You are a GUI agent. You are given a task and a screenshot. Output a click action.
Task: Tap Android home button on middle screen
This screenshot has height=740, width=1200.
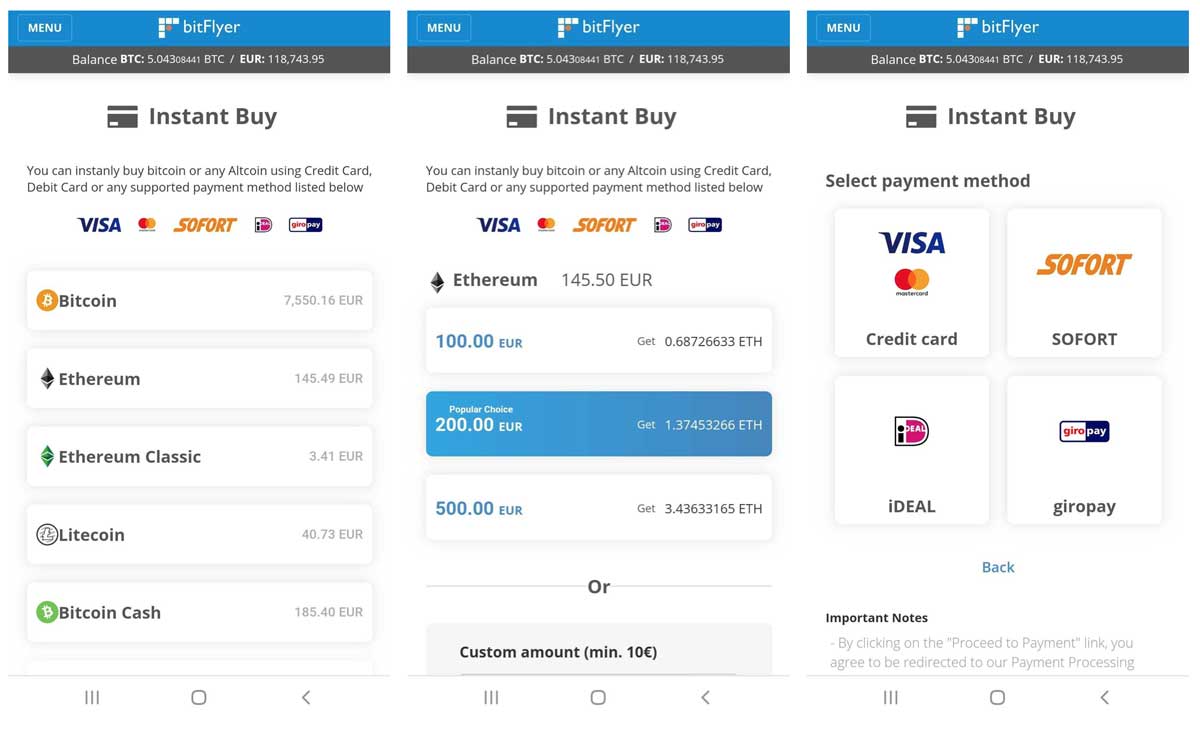tap(598, 697)
